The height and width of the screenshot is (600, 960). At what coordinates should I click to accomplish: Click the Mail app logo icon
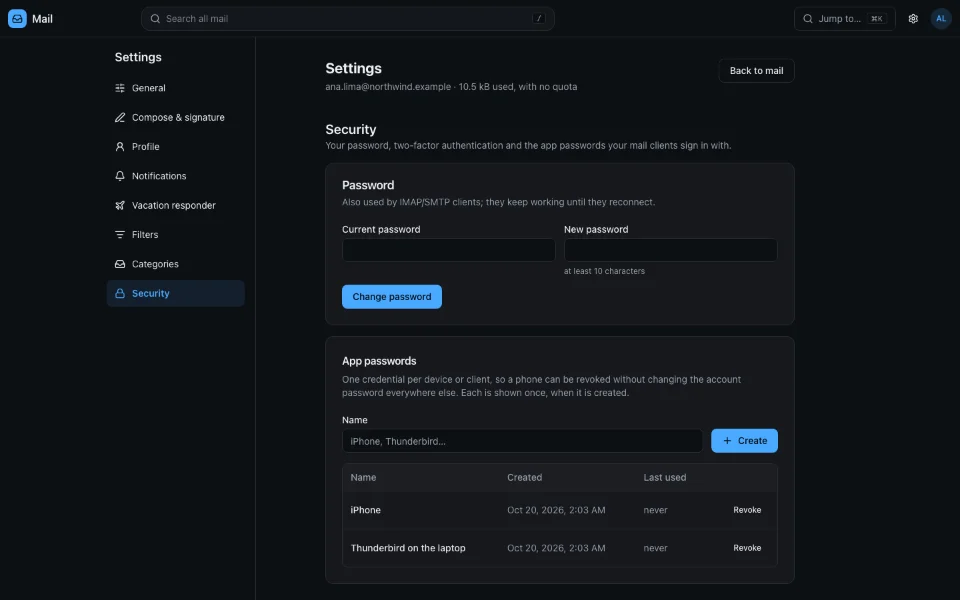pos(17,18)
